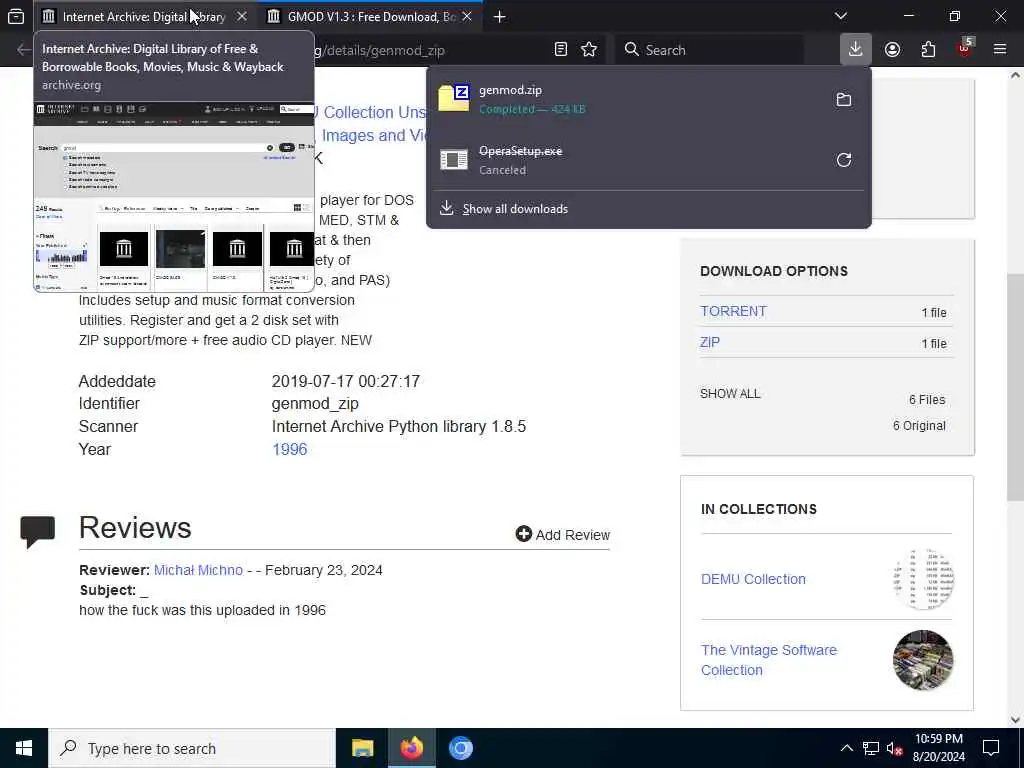
Task: Open the Firefox account icon
Action: pyautogui.click(x=892, y=49)
